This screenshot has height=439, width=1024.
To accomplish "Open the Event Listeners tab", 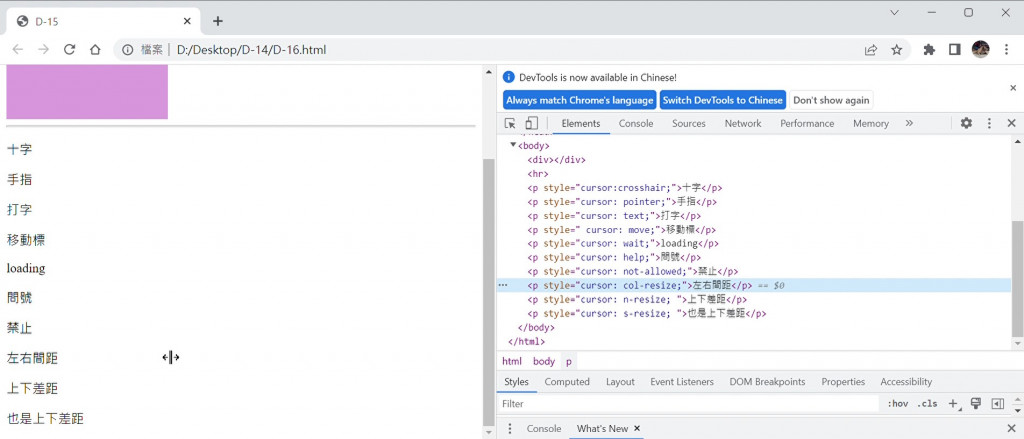I will click(682, 382).
